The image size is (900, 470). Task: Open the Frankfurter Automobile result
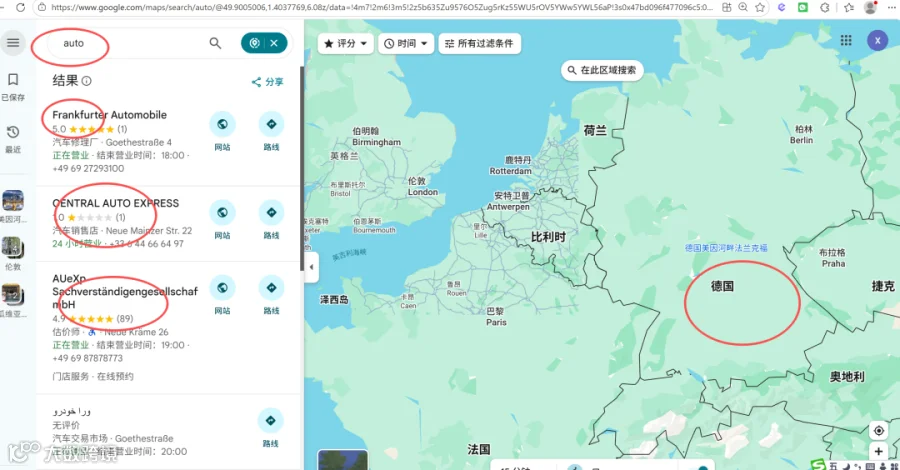click(x=110, y=115)
